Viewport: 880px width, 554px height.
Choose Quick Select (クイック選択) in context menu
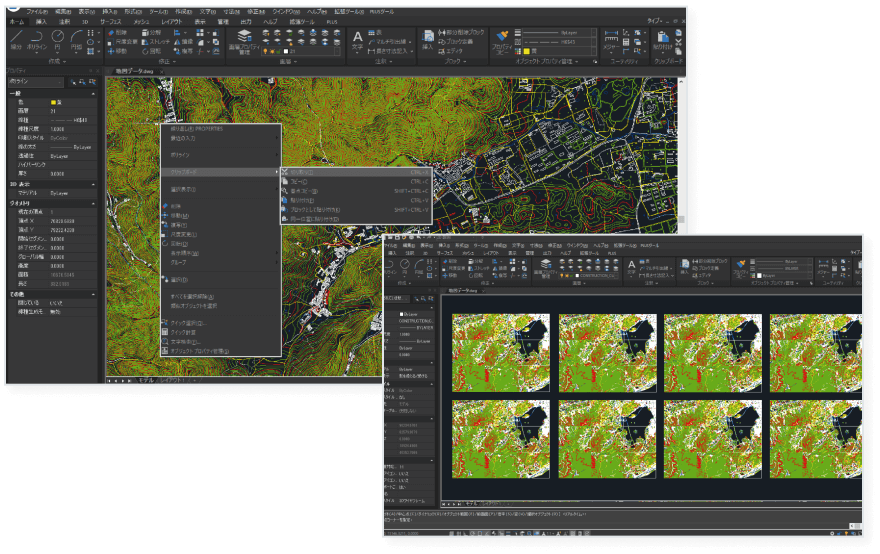[x=188, y=323]
